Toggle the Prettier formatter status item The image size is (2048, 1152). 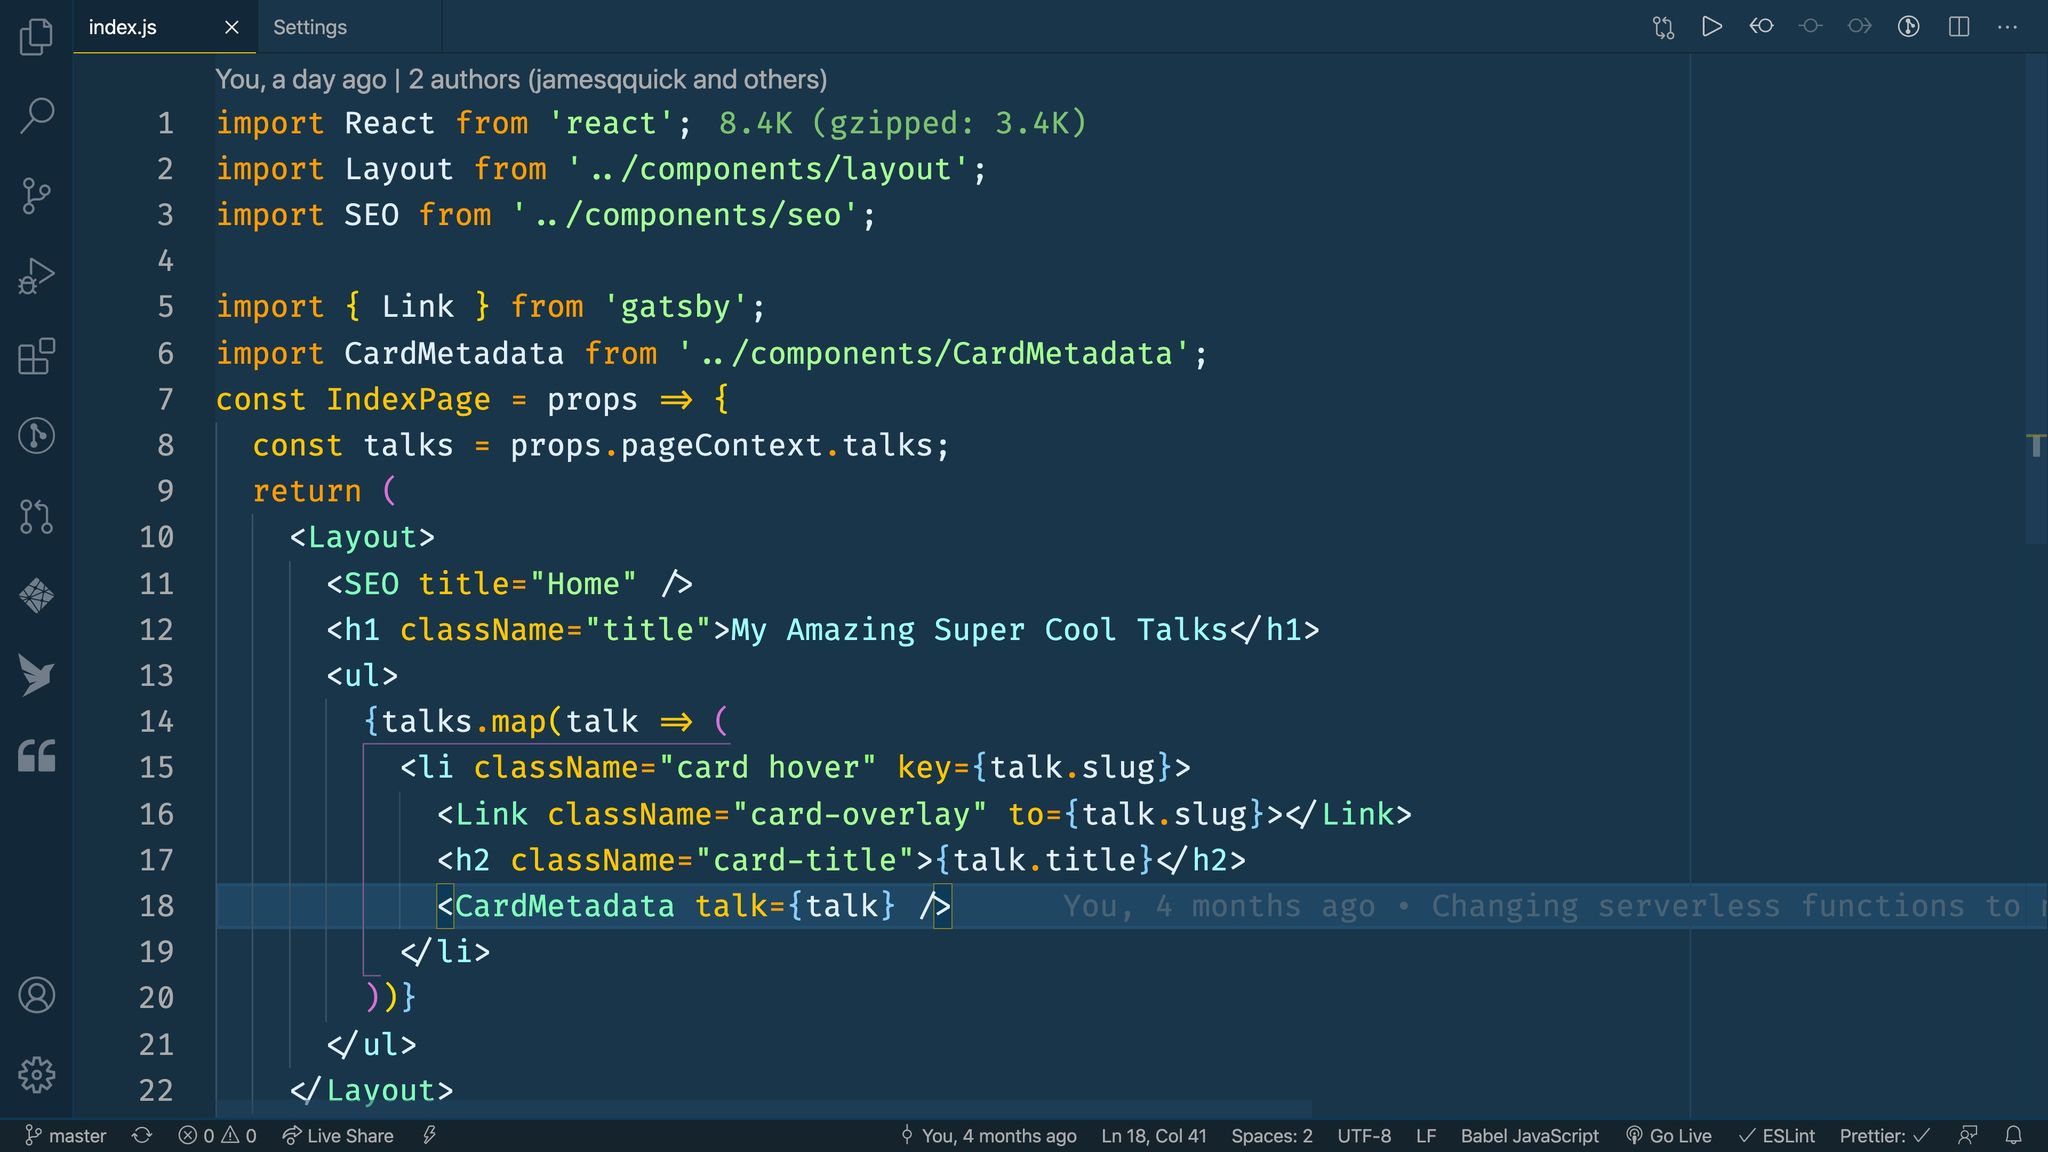pos(1884,1136)
